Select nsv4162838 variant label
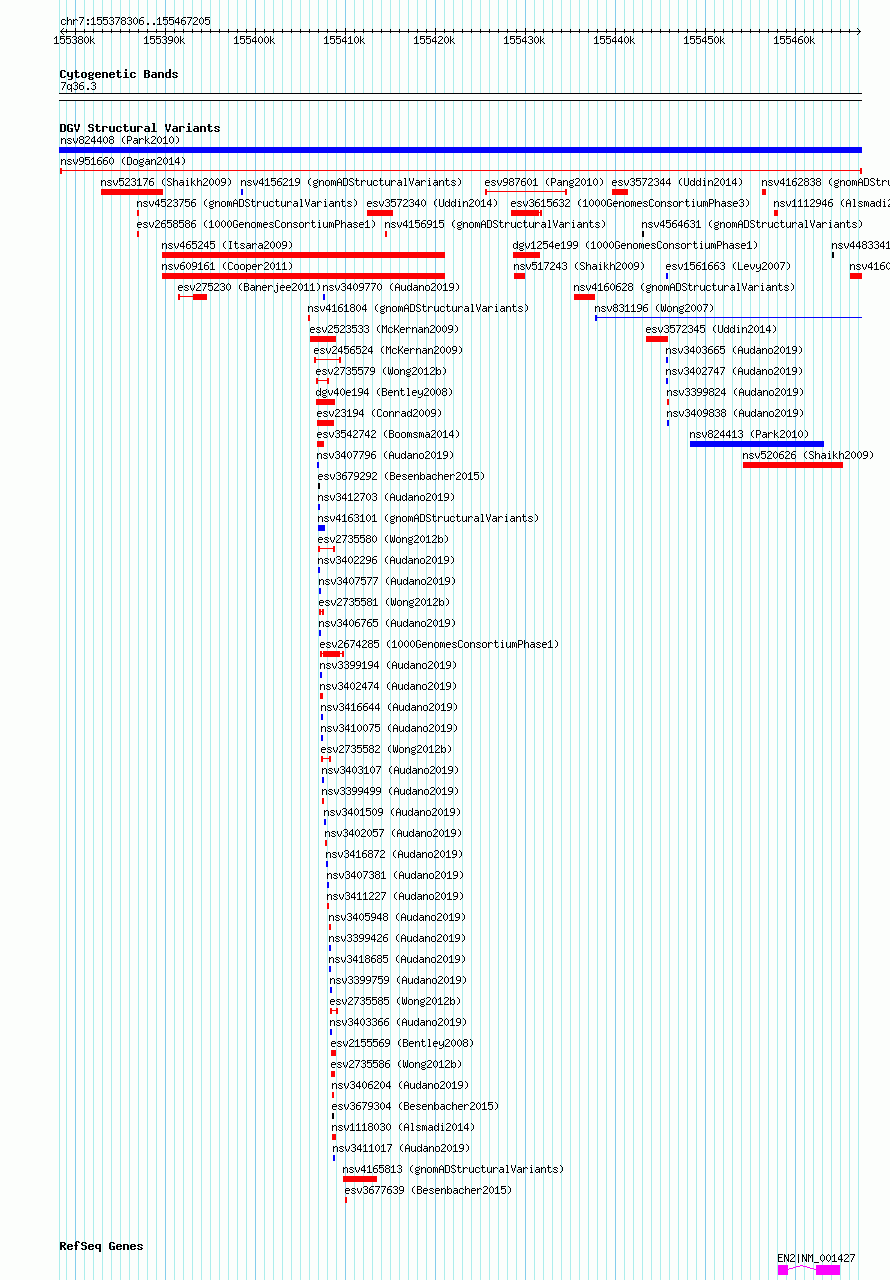The height and width of the screenshot is (1280, 890). 826,182
